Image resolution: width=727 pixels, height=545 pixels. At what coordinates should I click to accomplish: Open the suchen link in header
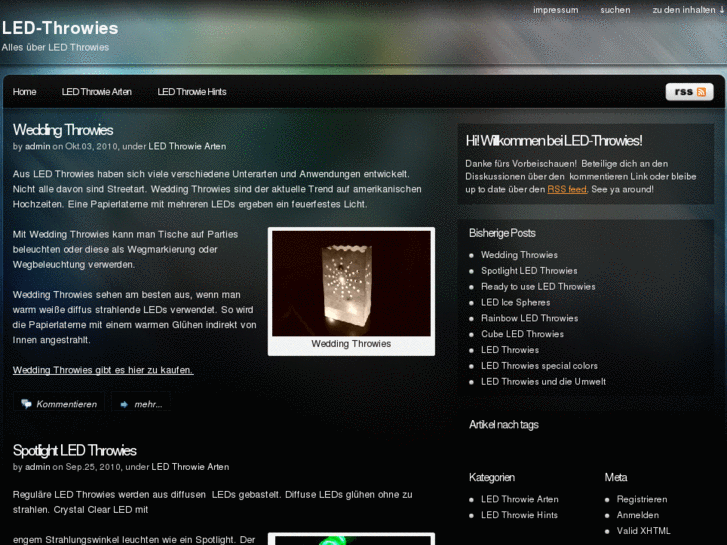point(615,10)
